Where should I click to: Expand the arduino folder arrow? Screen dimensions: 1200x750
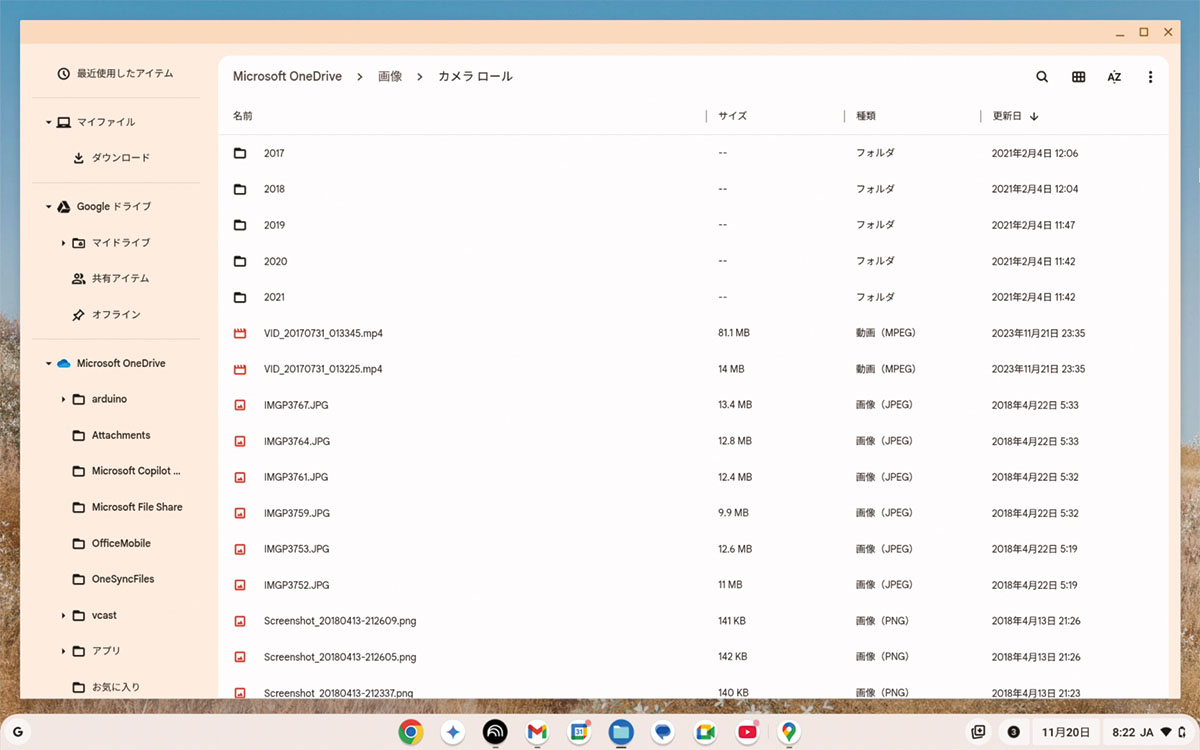pyautogui.click(x=63, y=399)
